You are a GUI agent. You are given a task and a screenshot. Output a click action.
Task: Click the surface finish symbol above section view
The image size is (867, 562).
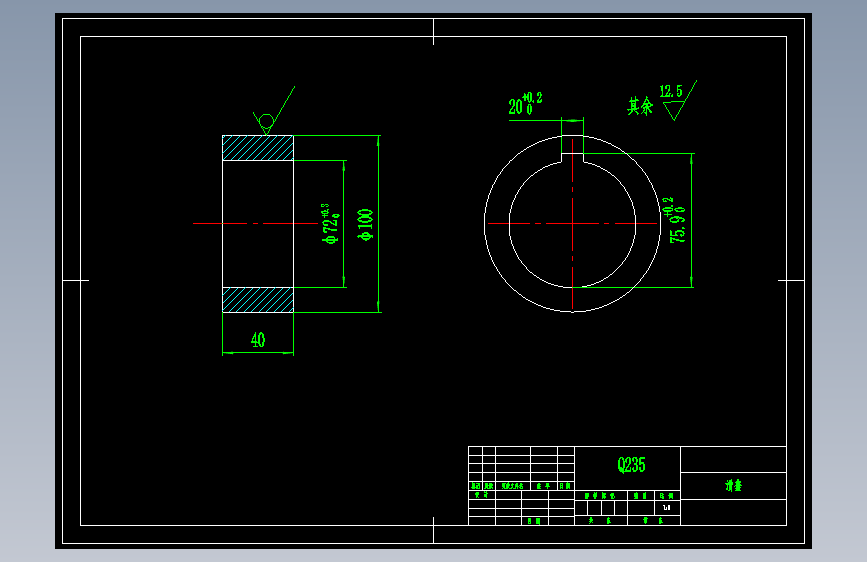tap(273, 111)
